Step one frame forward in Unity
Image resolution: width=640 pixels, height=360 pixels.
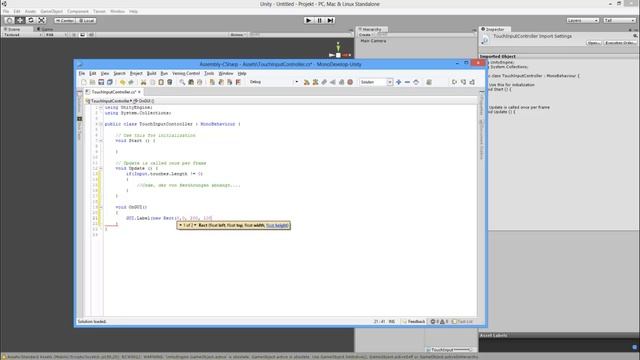330,20
